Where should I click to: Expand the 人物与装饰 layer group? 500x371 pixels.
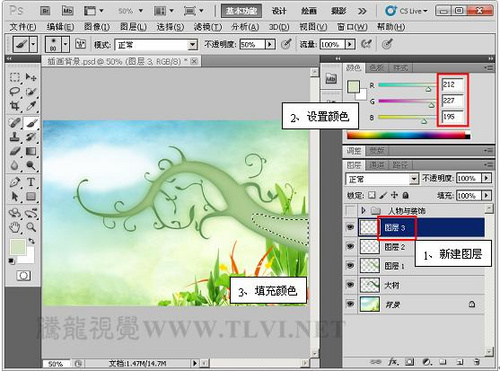(364, 210)
